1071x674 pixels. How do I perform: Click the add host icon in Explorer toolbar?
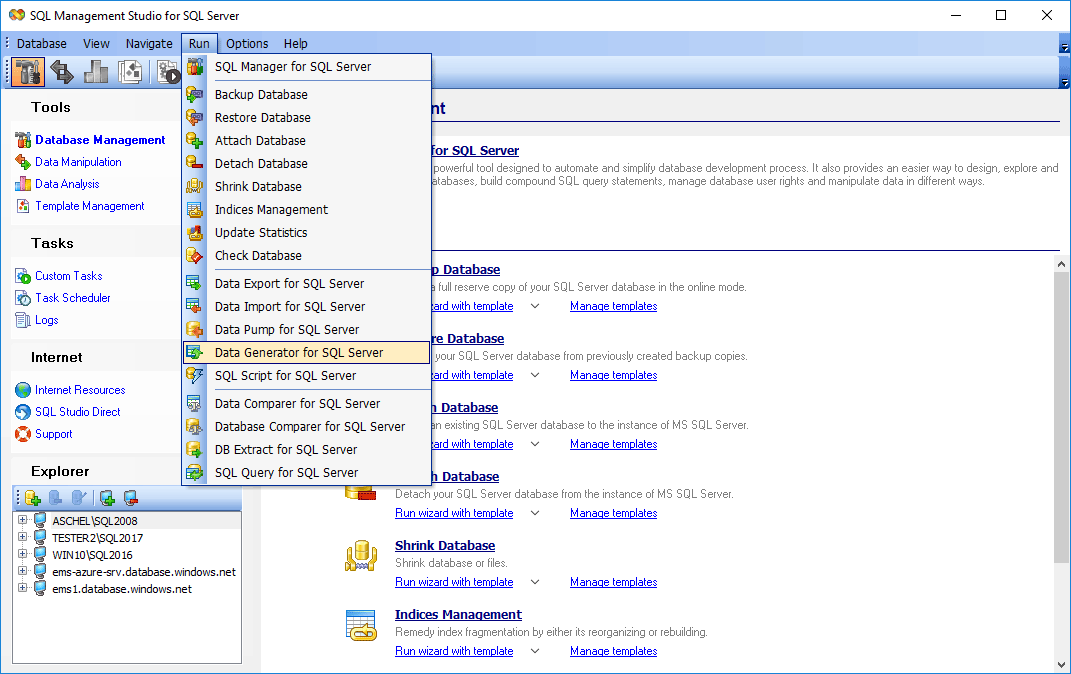pos(107,498)
